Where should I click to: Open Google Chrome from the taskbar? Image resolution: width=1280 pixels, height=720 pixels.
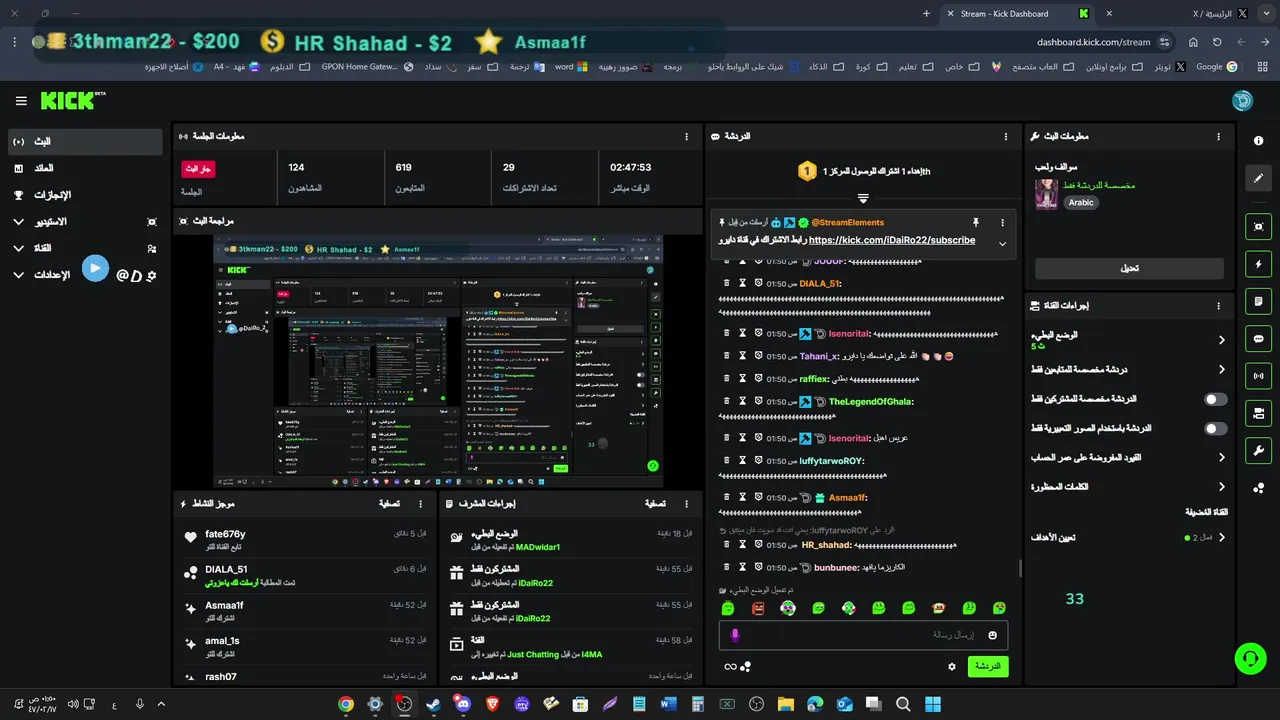tap(346, 704)
